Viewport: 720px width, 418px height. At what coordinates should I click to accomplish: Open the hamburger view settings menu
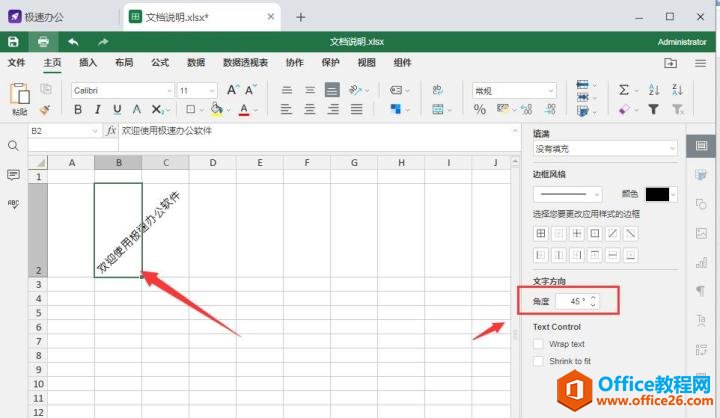pos(700,63)
